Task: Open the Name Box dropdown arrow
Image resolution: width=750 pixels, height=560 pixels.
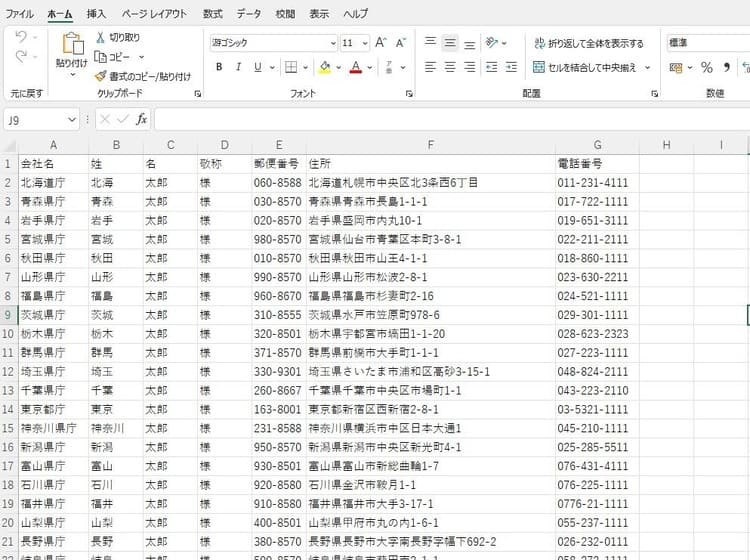Action: pos(72,120)
